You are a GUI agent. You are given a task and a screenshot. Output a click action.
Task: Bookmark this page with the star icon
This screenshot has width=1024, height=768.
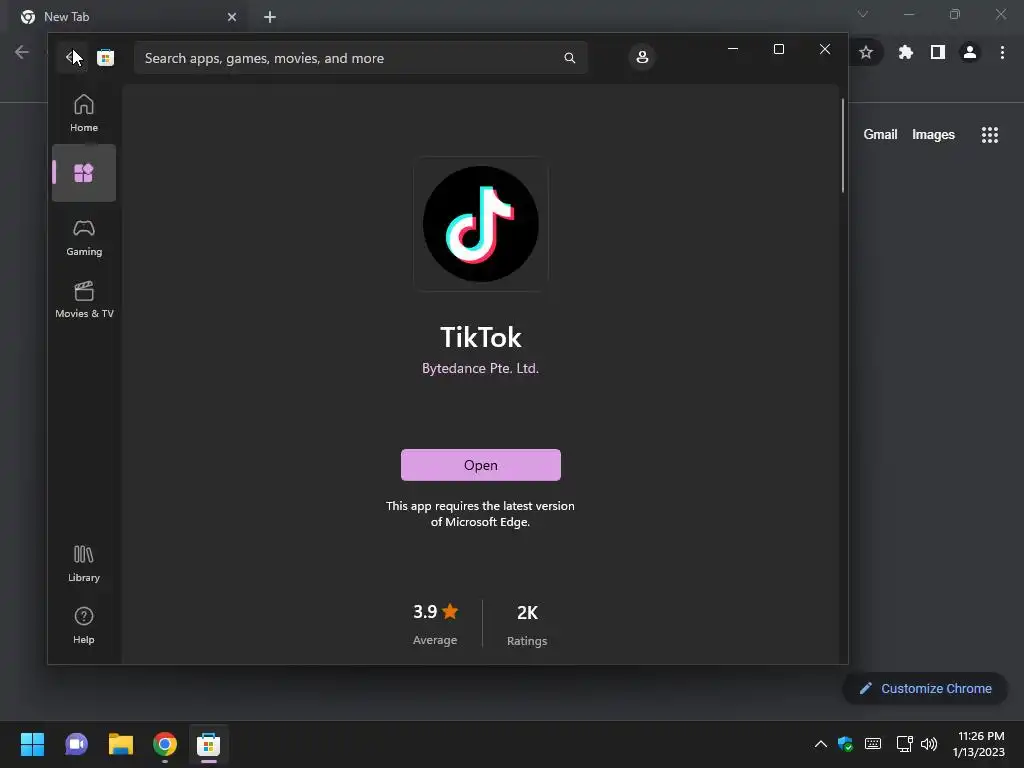[866, 52]
